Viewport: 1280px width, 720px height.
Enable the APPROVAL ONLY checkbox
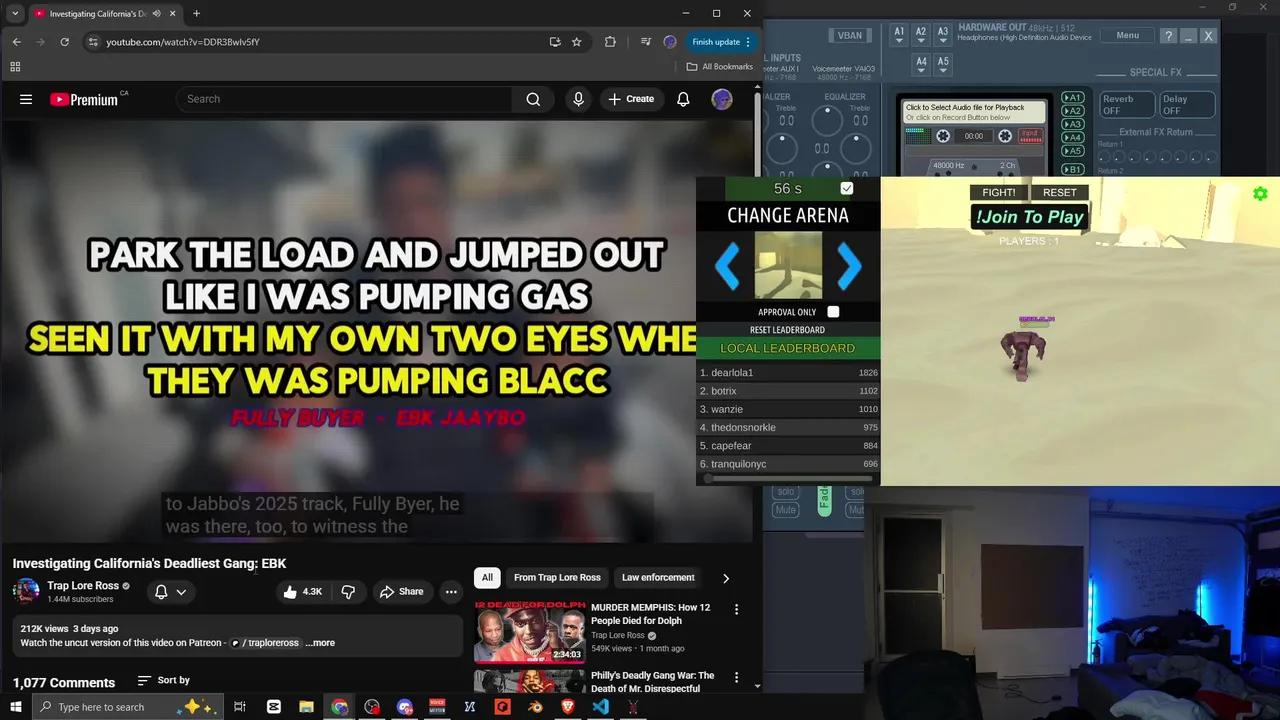click(x=833, y=312)
